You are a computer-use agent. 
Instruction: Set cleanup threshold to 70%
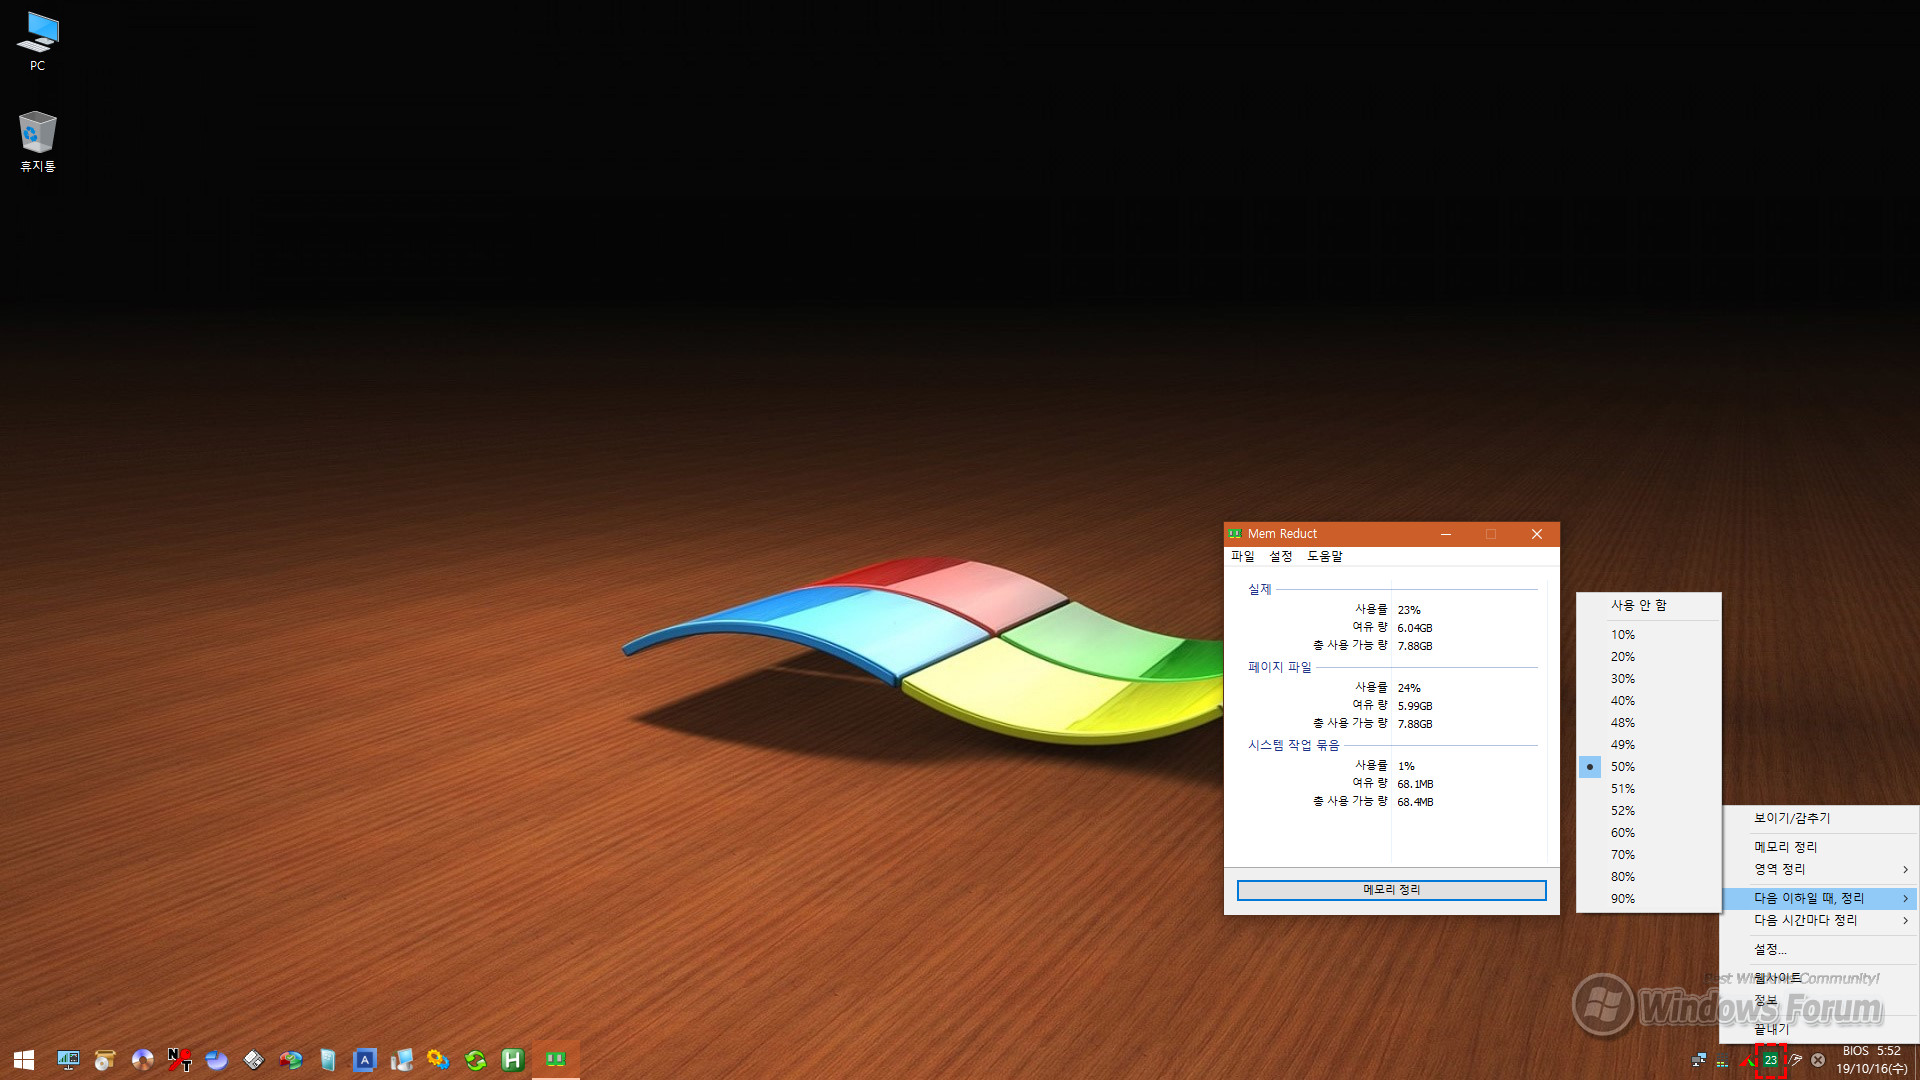coord(1648,855)
